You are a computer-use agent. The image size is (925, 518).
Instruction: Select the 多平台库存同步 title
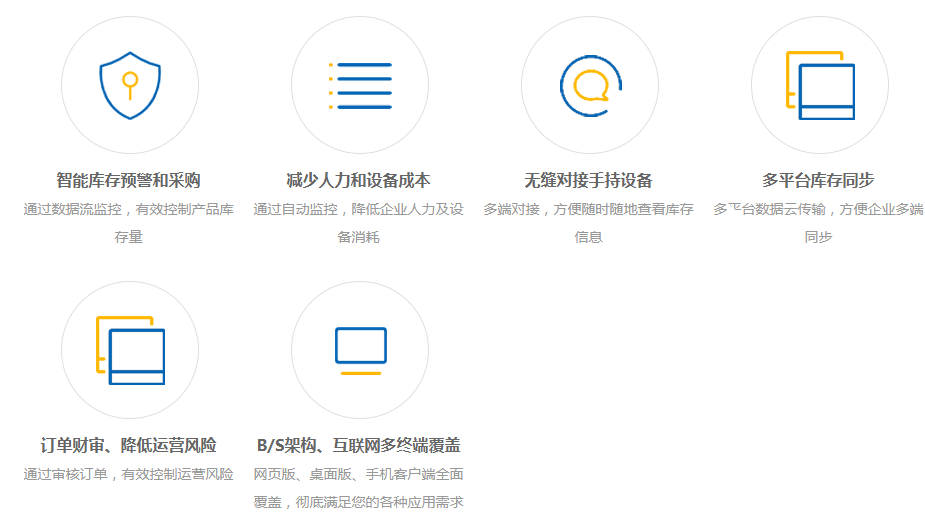(819, 181)
